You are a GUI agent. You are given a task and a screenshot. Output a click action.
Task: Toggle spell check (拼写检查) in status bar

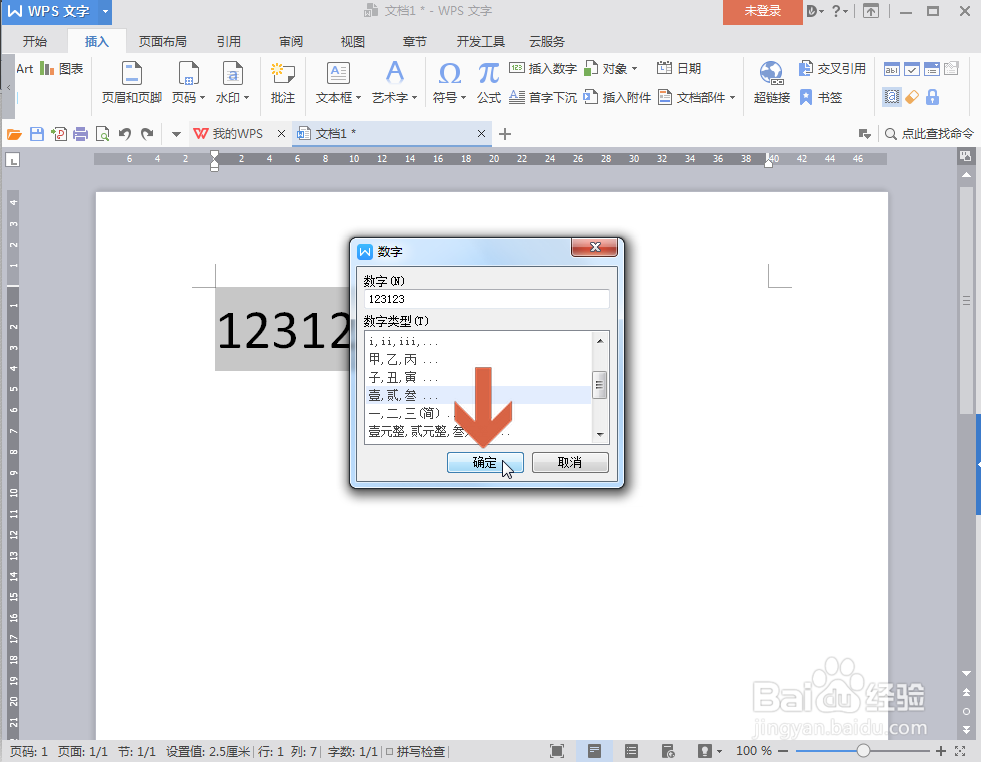coord(415,751)
